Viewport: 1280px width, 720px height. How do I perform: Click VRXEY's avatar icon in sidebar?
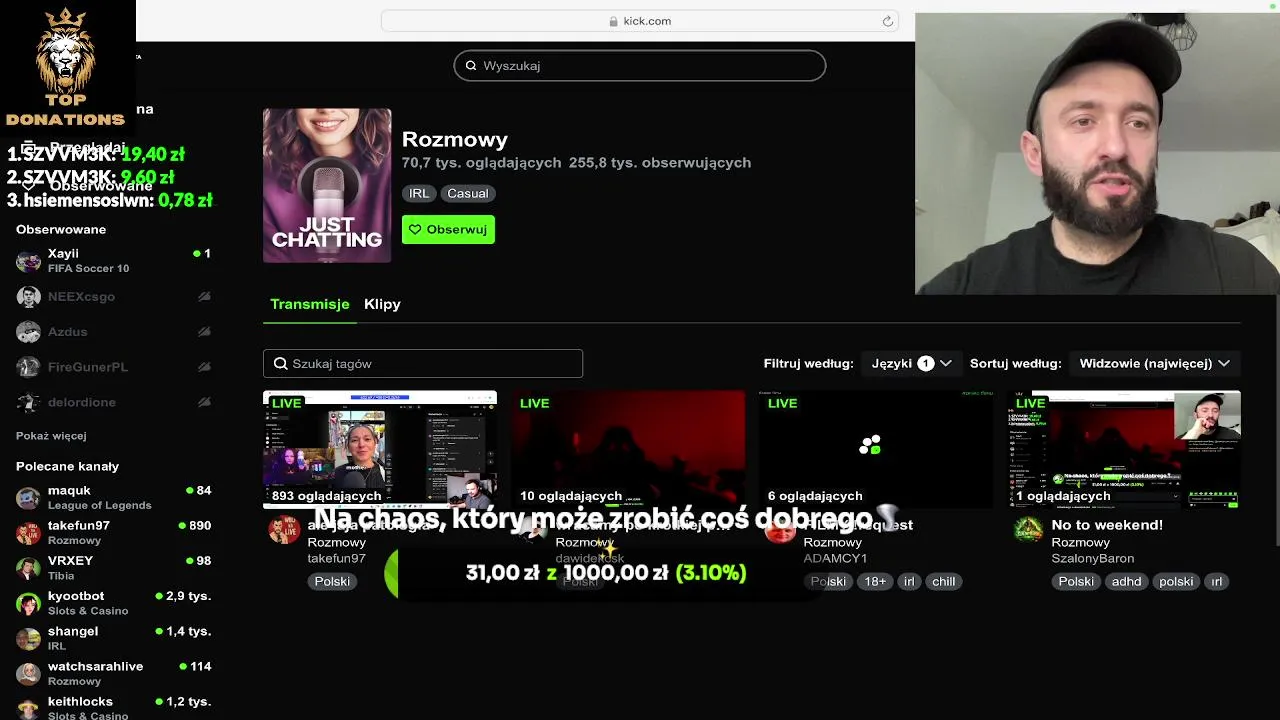tap(28, 568)
